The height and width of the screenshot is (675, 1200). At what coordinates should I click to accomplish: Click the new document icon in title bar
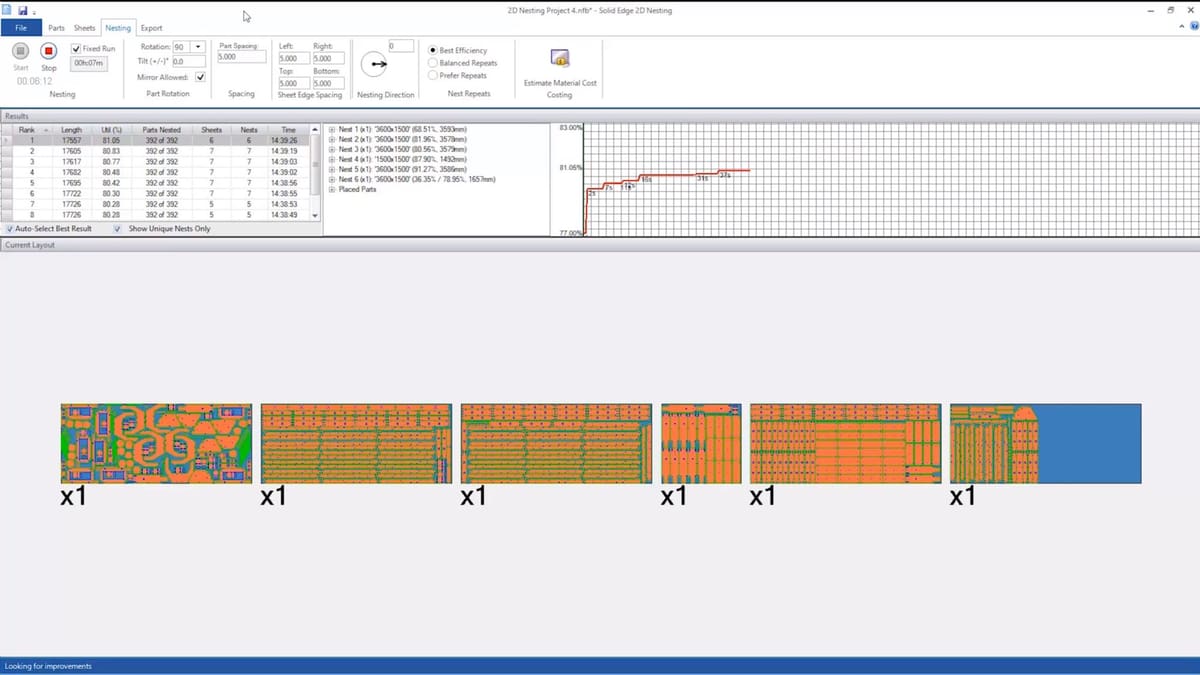[8, 10]
